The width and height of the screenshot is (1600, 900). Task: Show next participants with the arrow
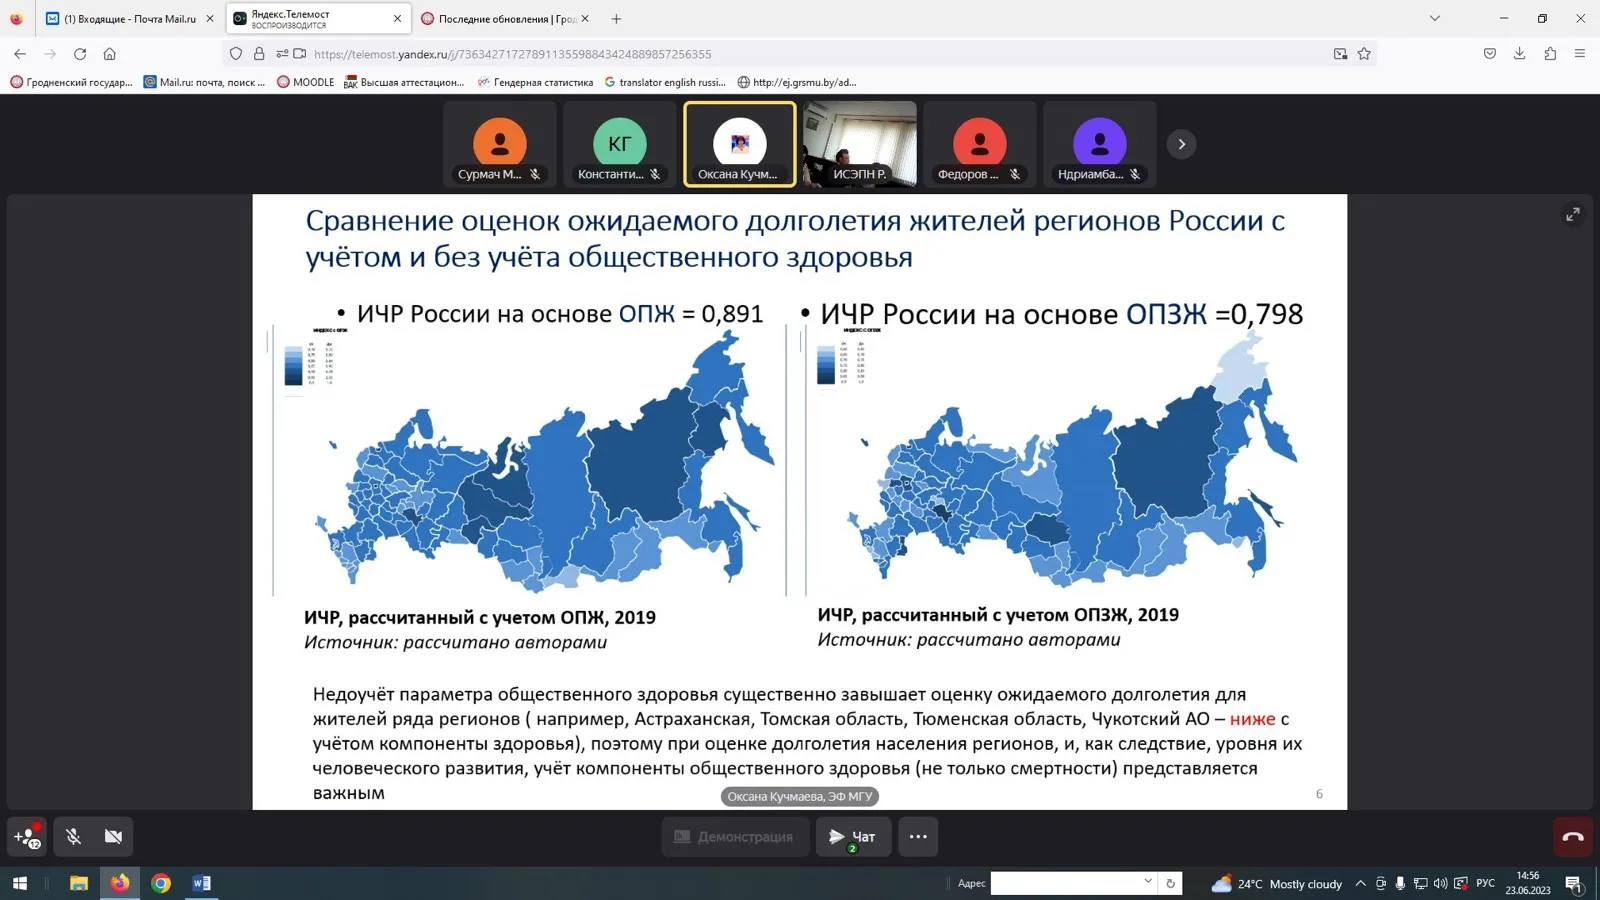1181,144
